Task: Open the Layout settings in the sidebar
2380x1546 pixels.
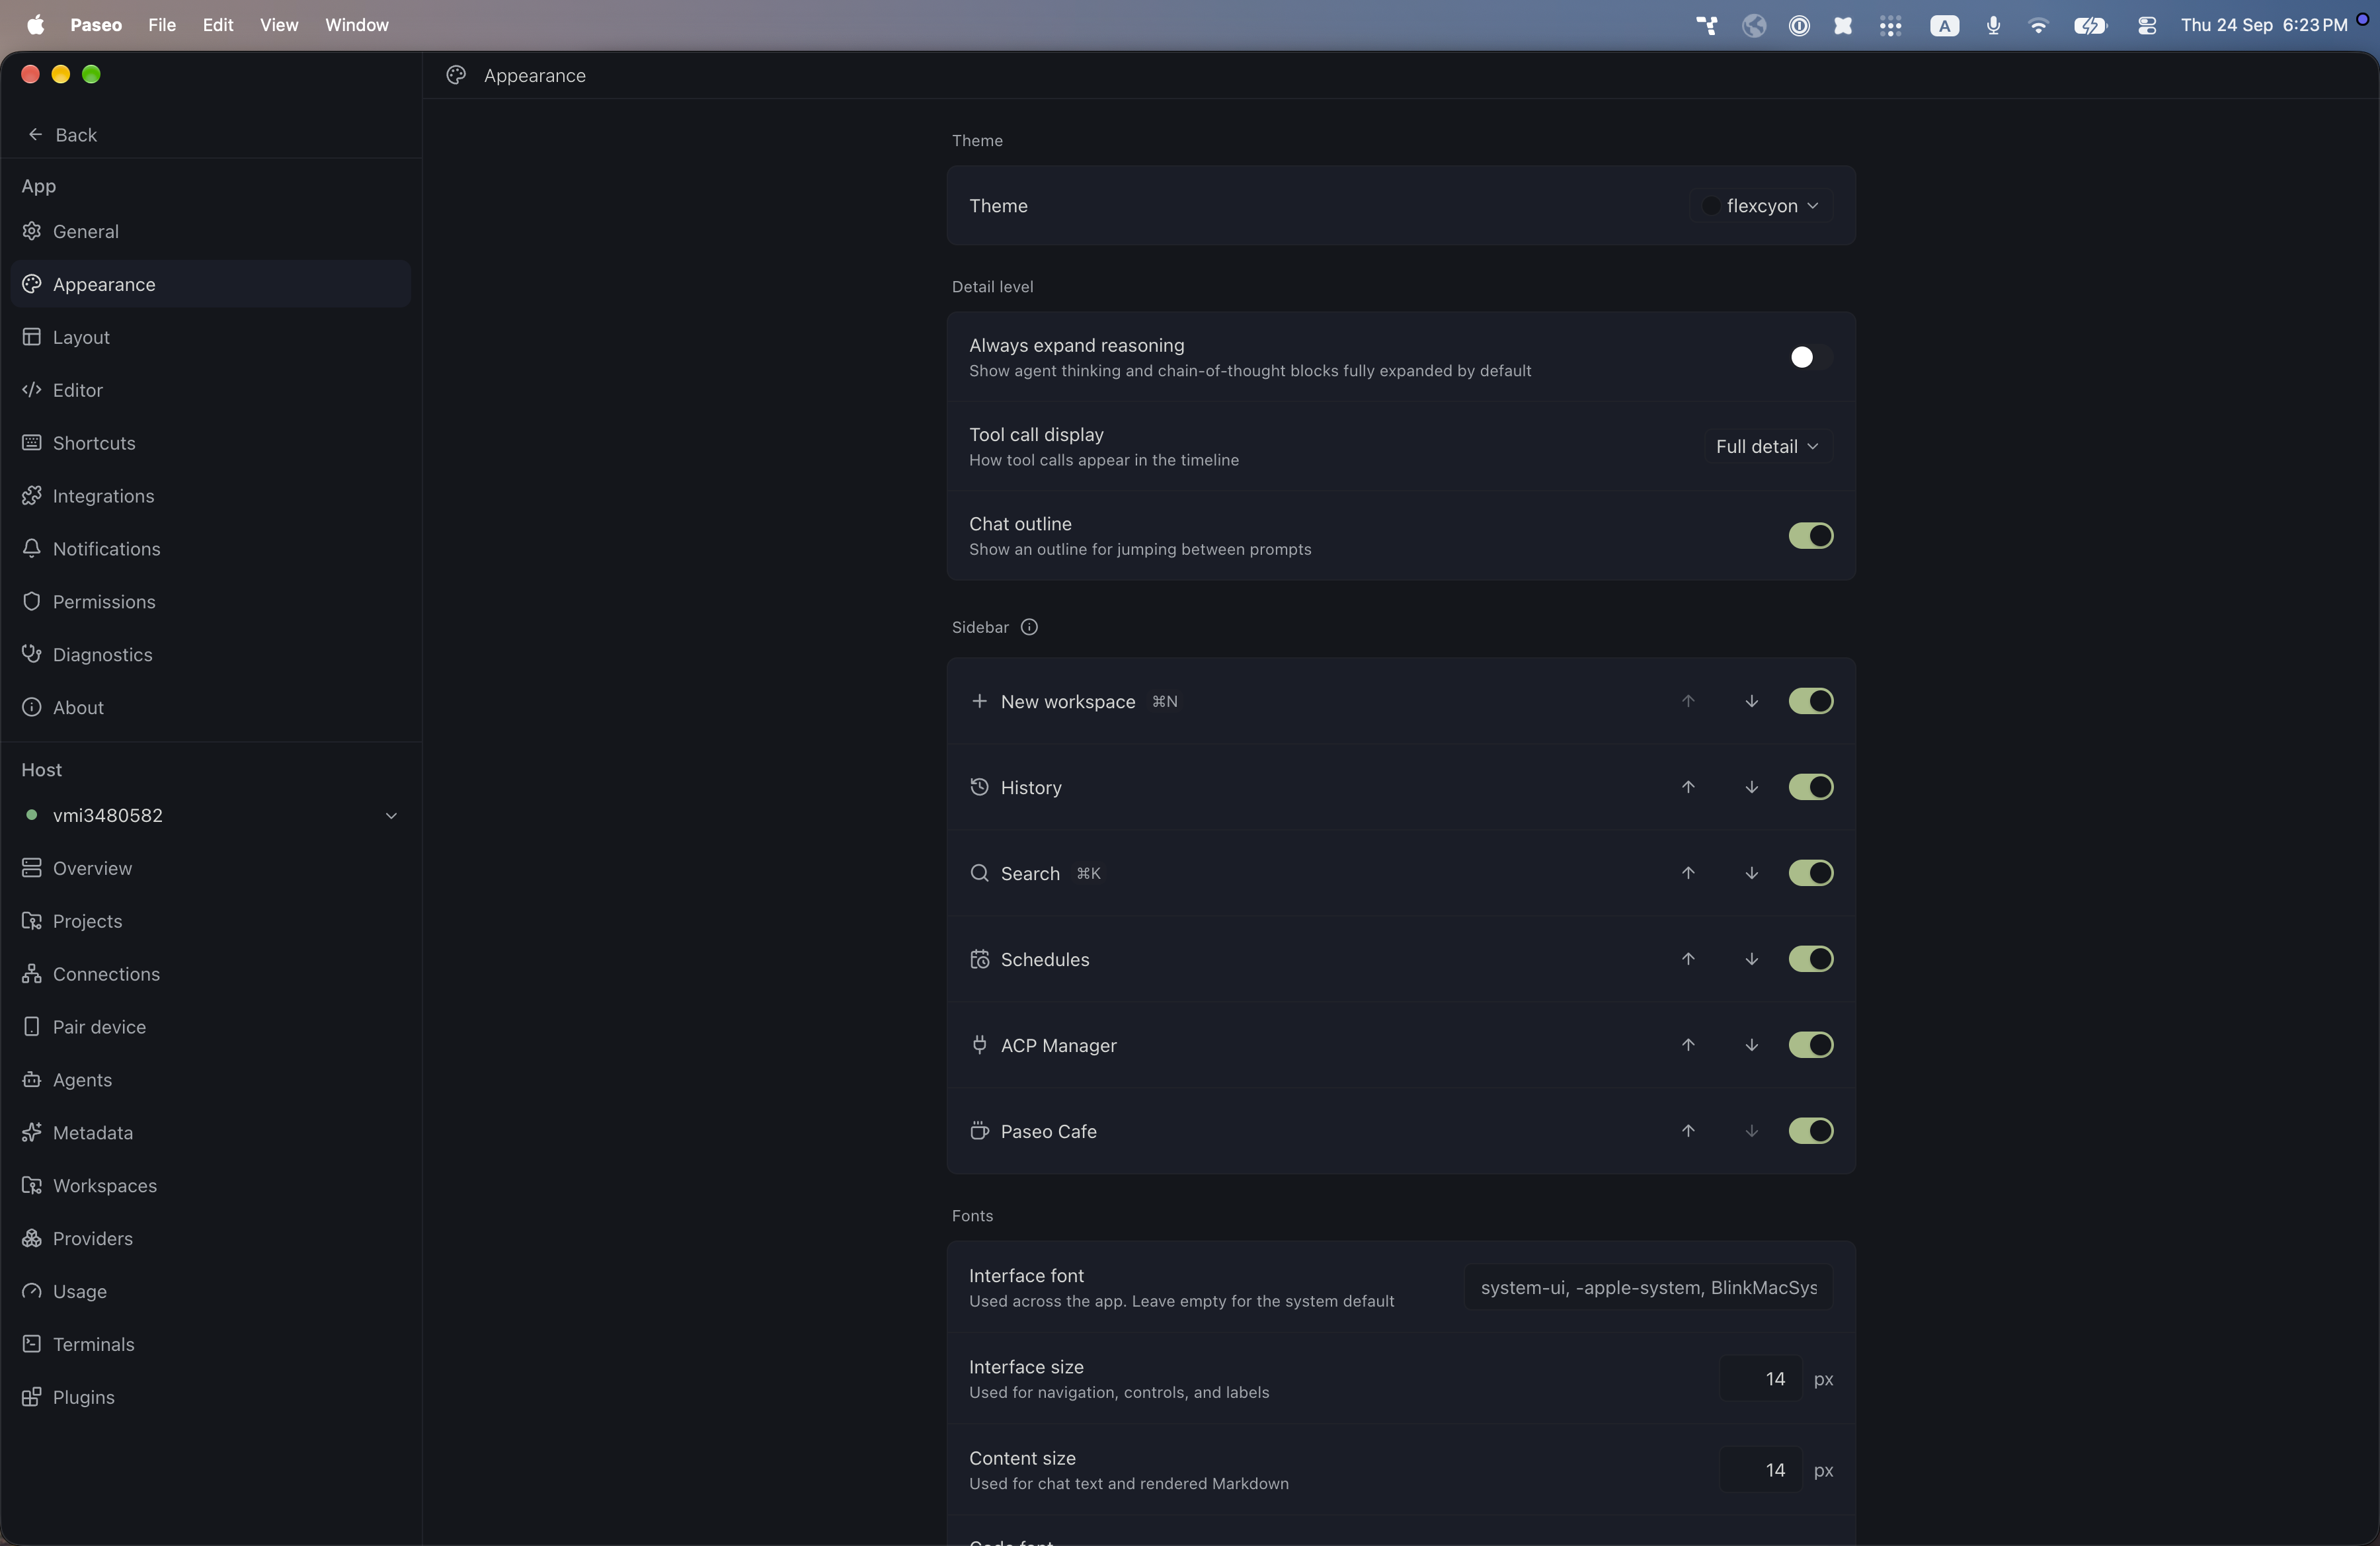Action: [x=210, y=337]
